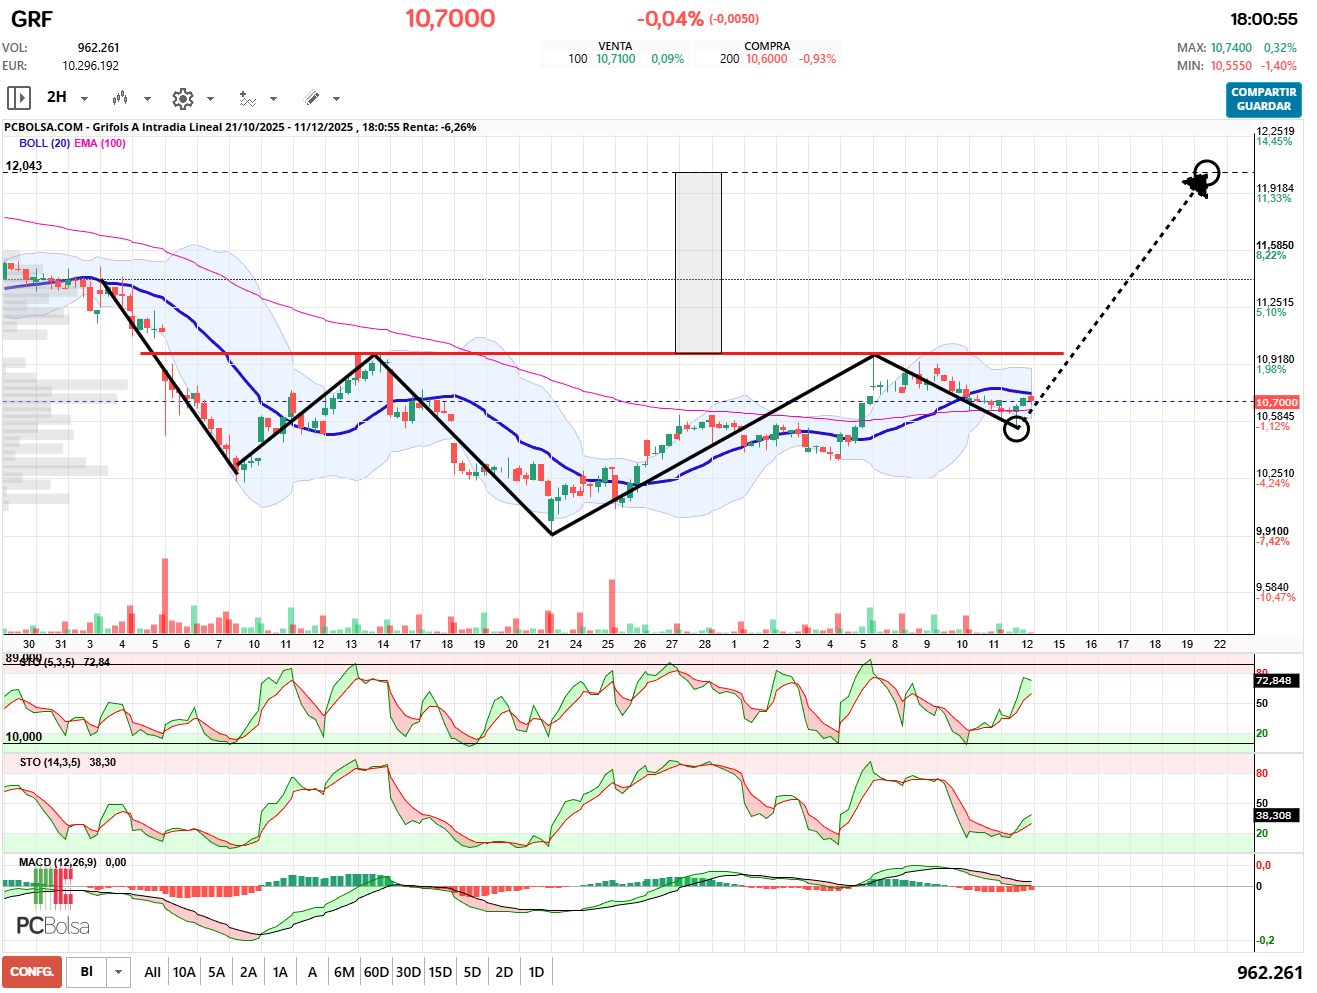Toggle the BOLL (20) indicator label
This screenshot has width=1317, height=993.
pyautogui.click(x=44, y=143)
